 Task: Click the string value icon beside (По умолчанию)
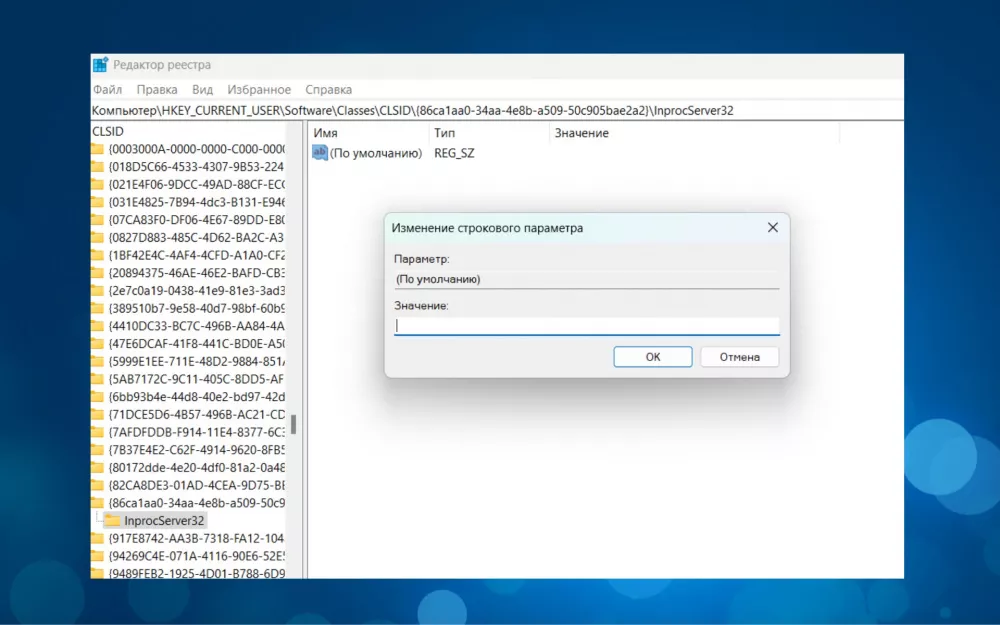click(x=320, y=153)
